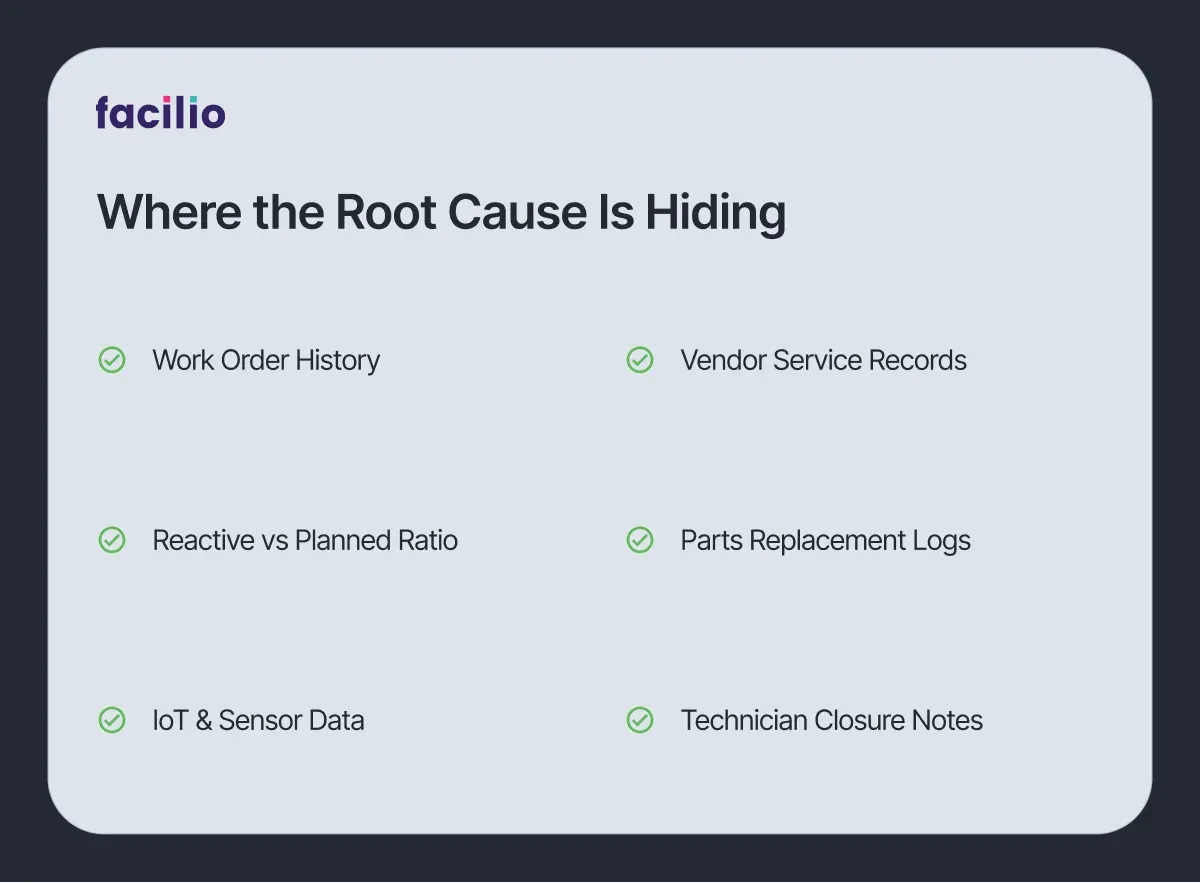Expand the Technician Closure Notes item
Viewport: 1200px width, 883px height.
click(831, 720)
